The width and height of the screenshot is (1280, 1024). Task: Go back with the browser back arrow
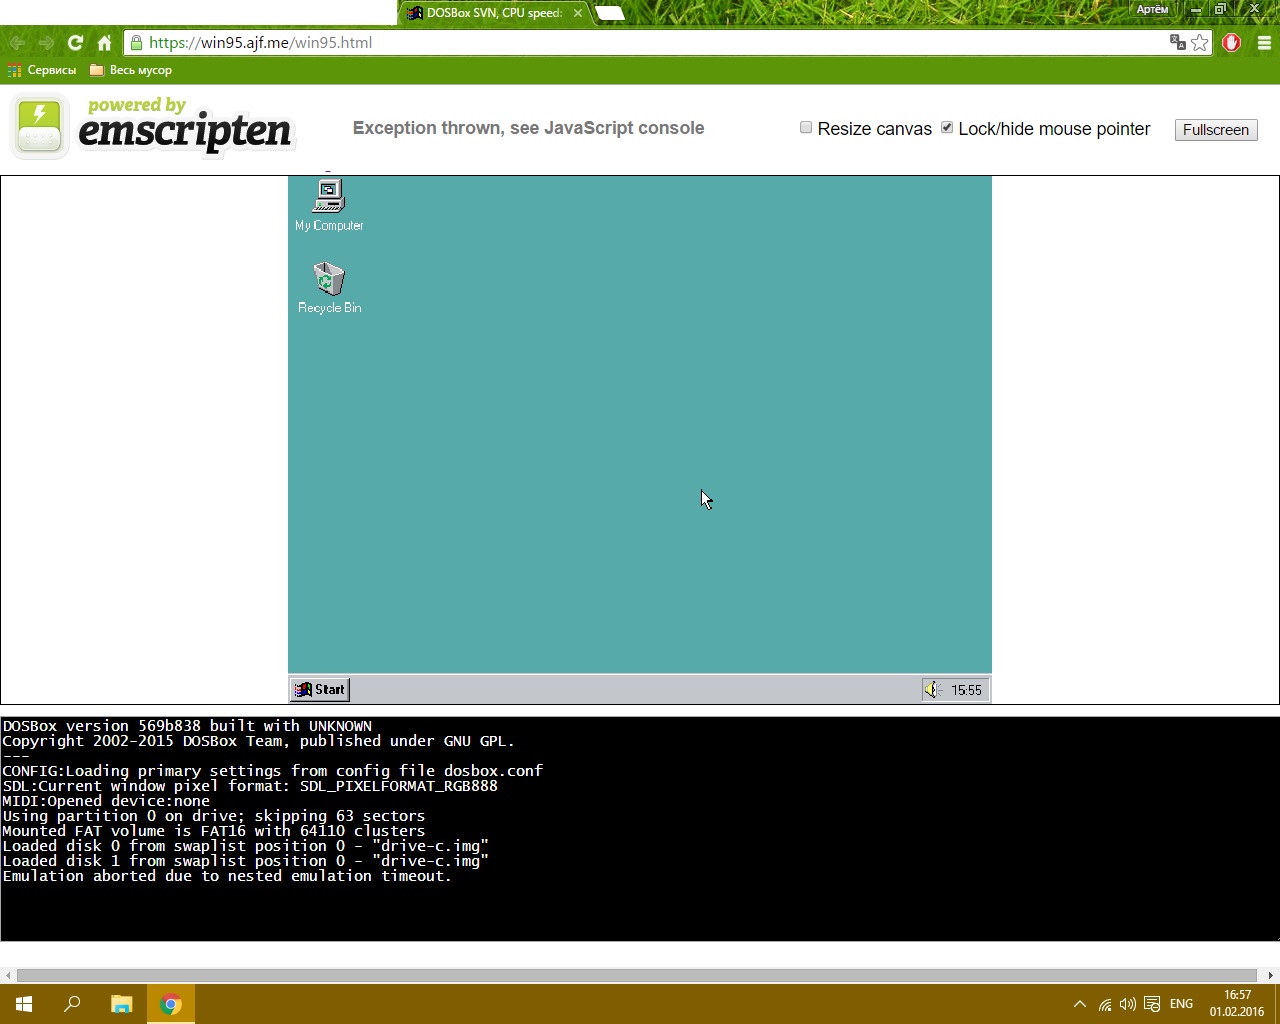pos(18,43)
